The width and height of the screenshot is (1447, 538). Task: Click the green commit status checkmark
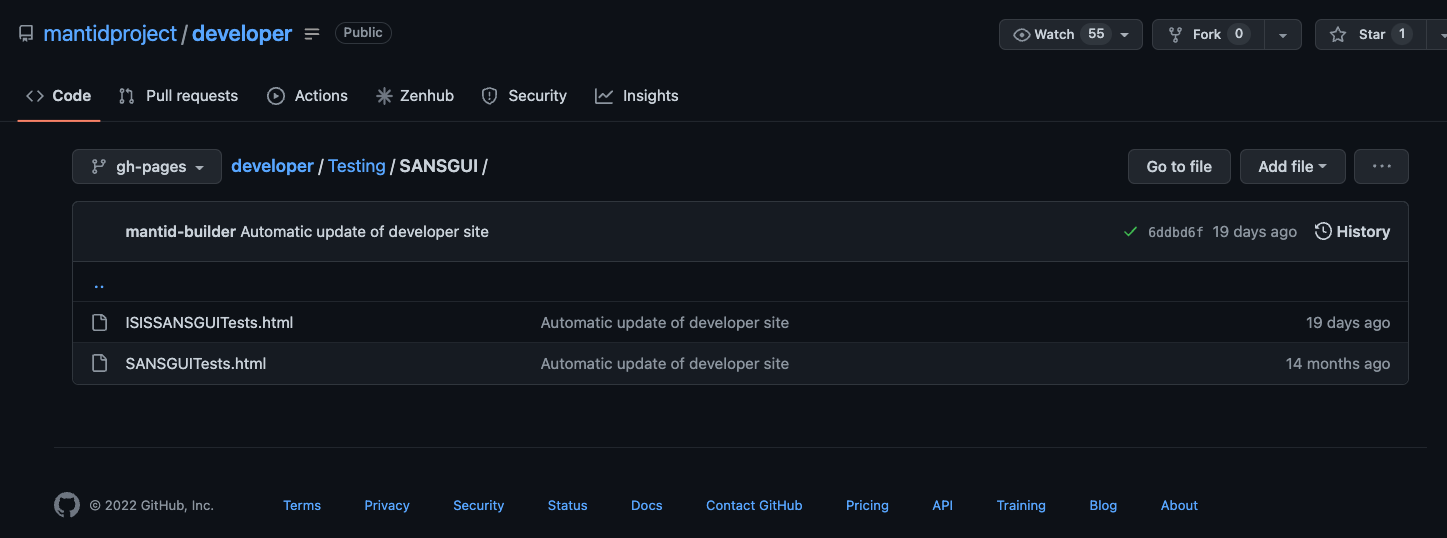click(x=1130, y=232)
